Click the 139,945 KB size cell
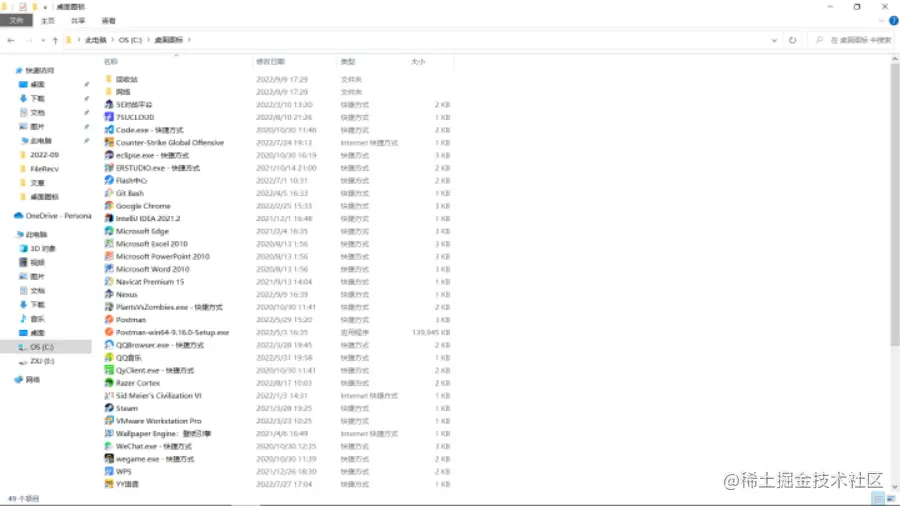 click(431, 332)
